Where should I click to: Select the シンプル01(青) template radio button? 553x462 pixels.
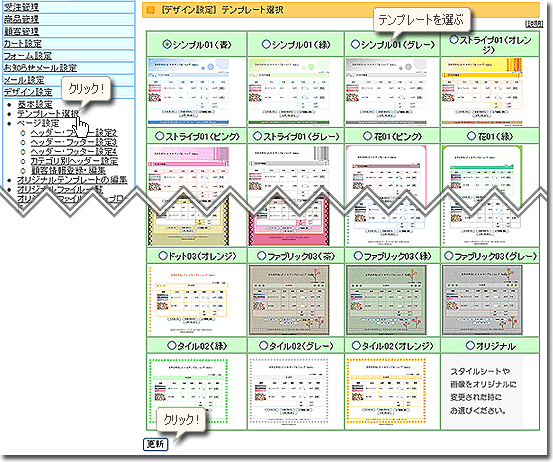pos(167,44)
